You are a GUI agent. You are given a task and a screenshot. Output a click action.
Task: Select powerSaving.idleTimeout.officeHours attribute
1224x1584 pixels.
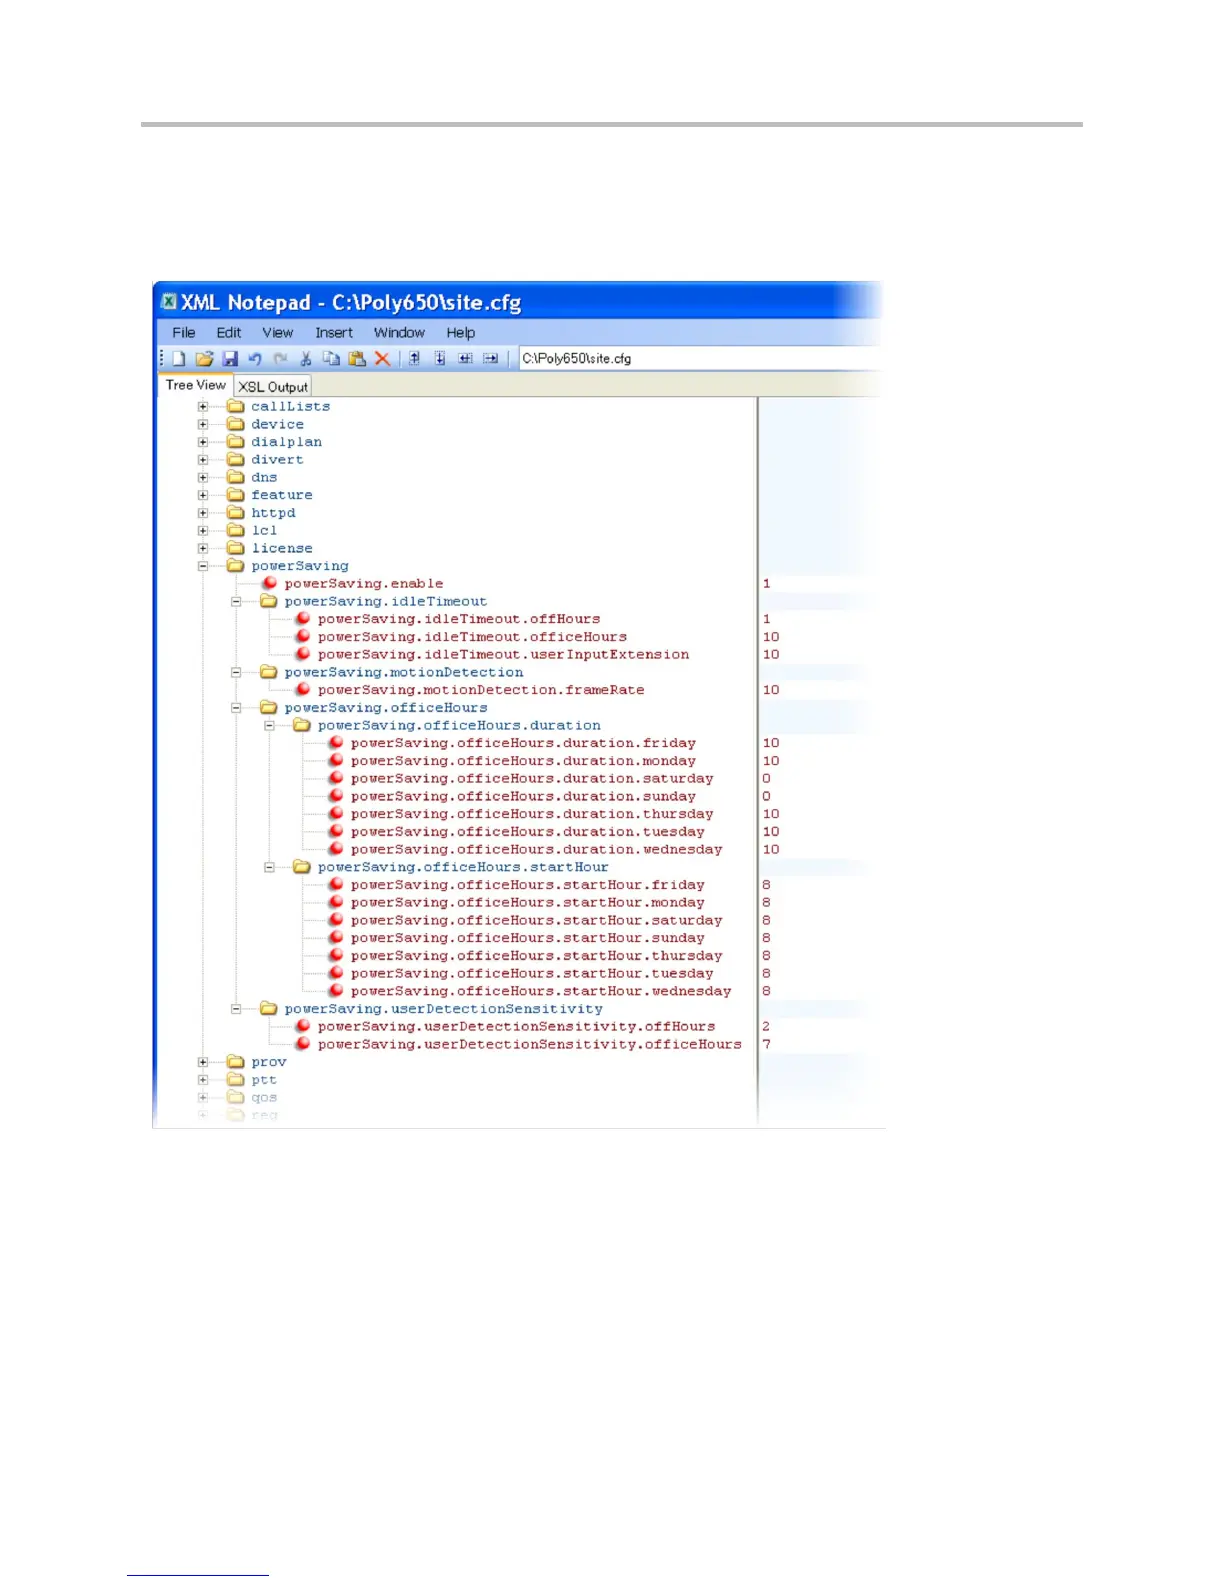(472, 637)
